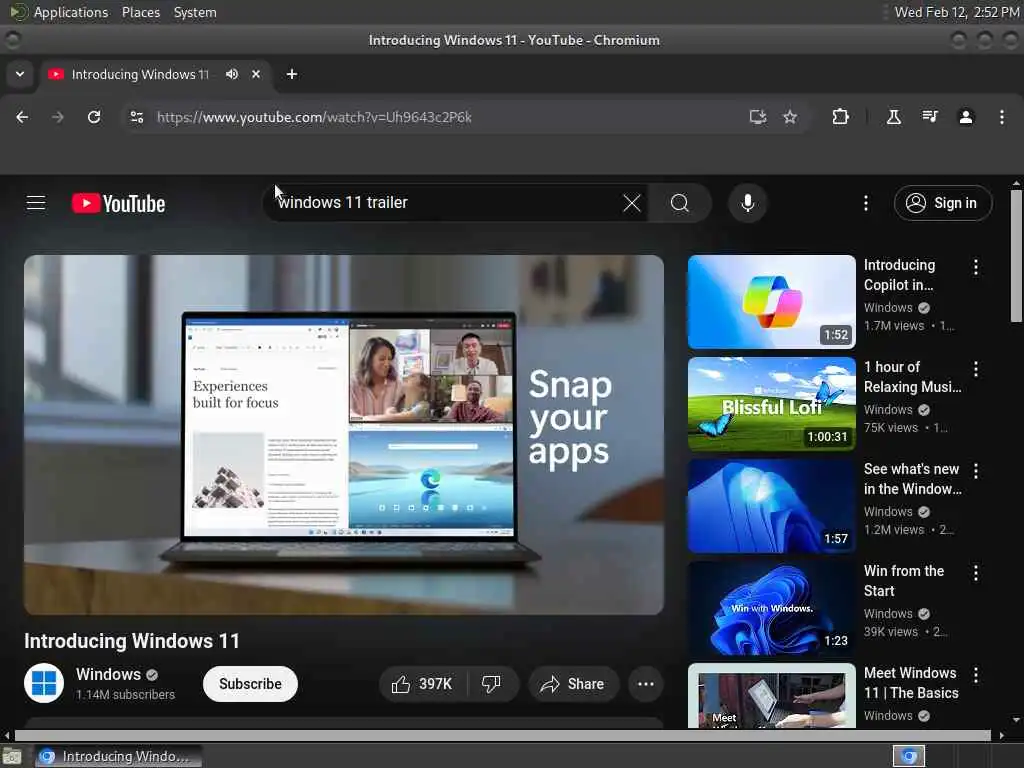Click the workspace switcher in bottom panel
Screen dimensions: 1024x768
[x=908, y=756]
